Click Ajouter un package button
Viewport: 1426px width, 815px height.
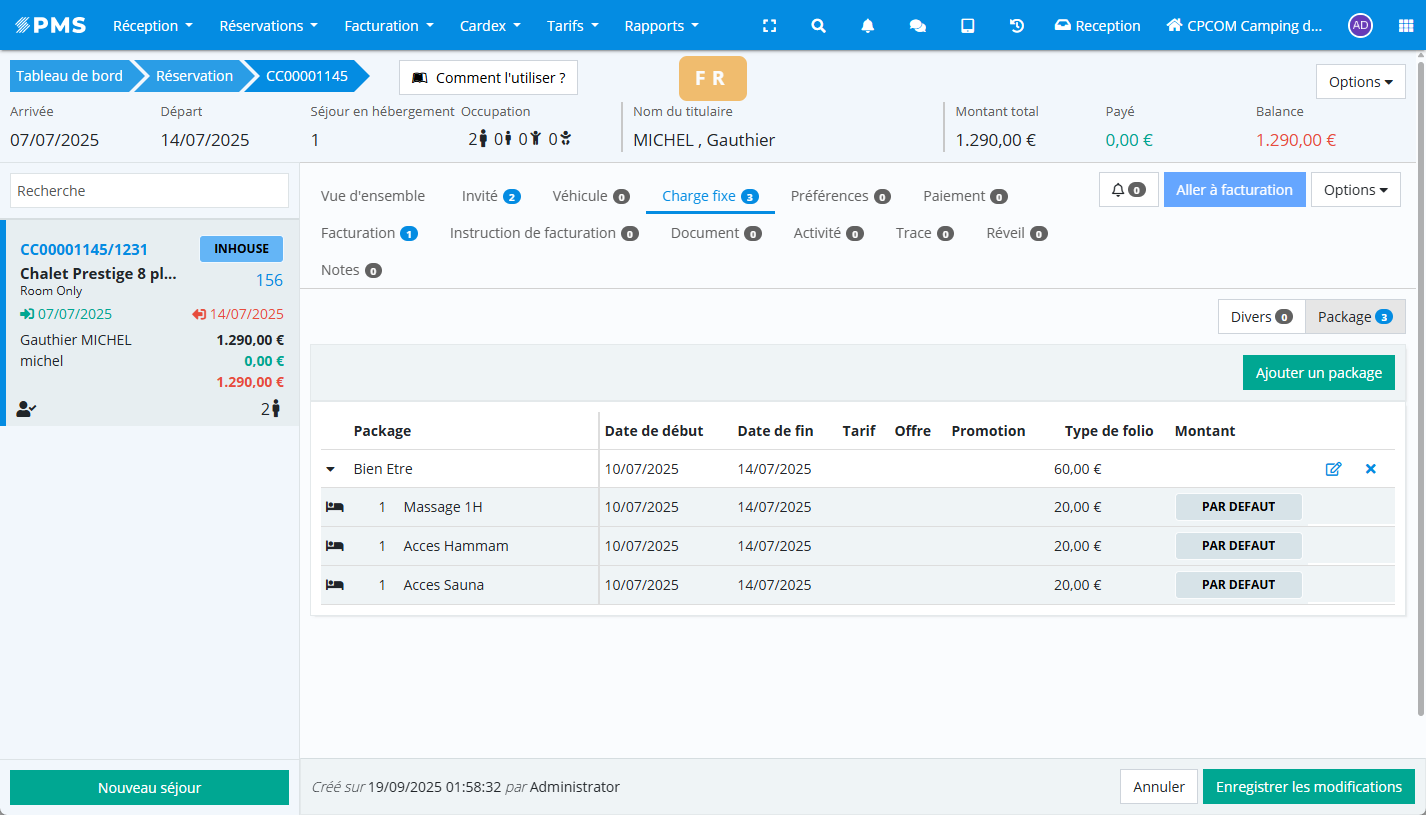[1318, 373]
